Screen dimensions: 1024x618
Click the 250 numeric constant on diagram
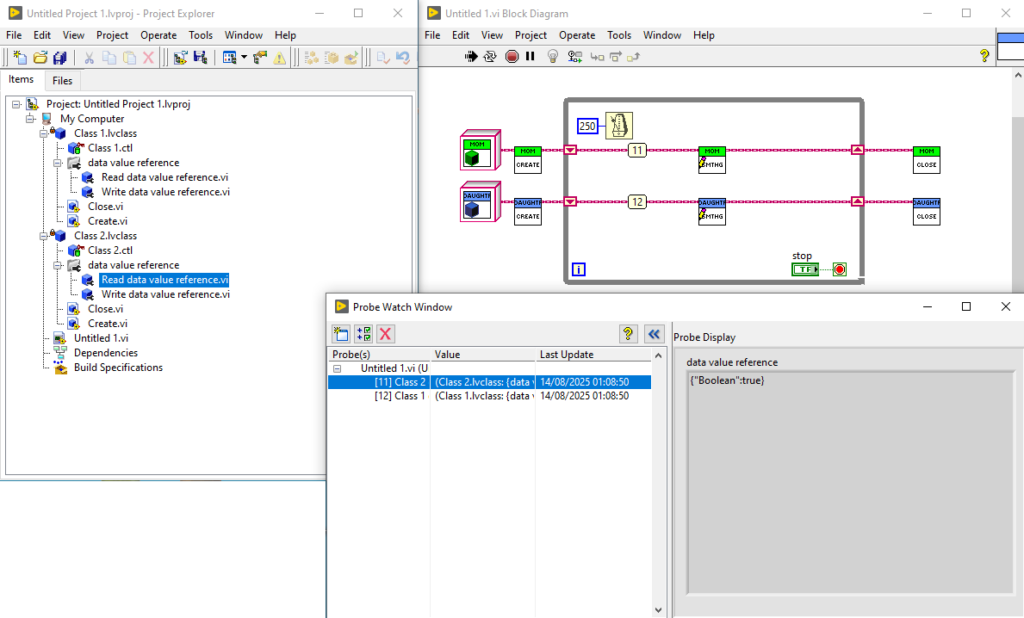click(x=588, y=126)
